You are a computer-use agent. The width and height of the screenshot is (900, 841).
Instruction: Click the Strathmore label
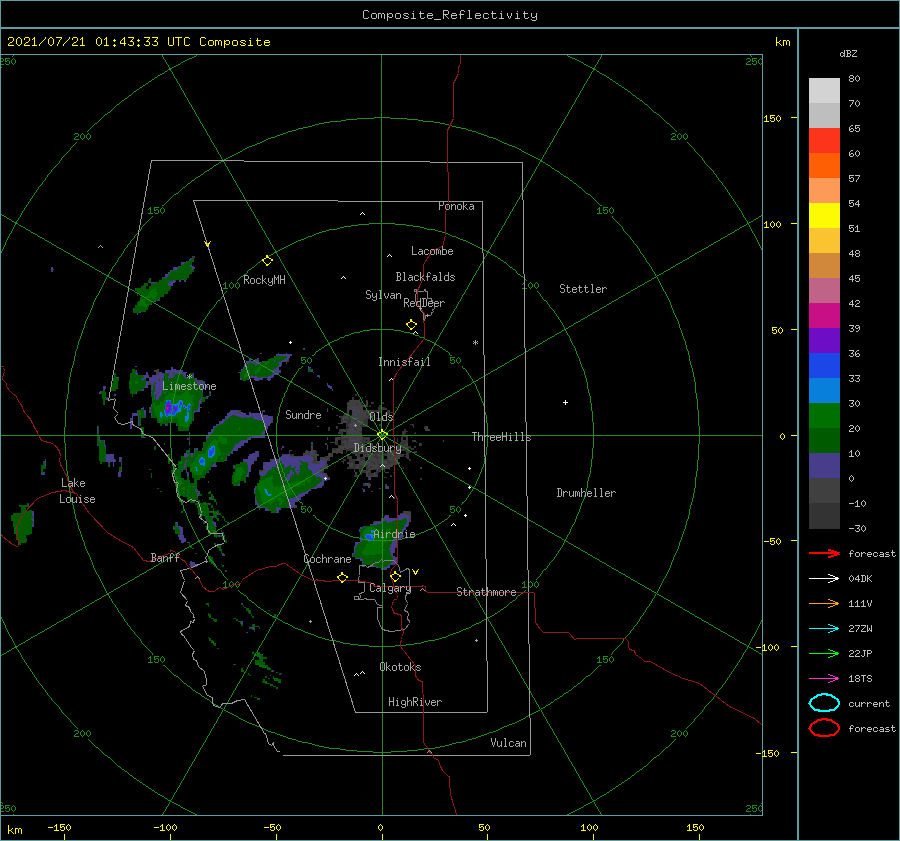pos(486,592)
